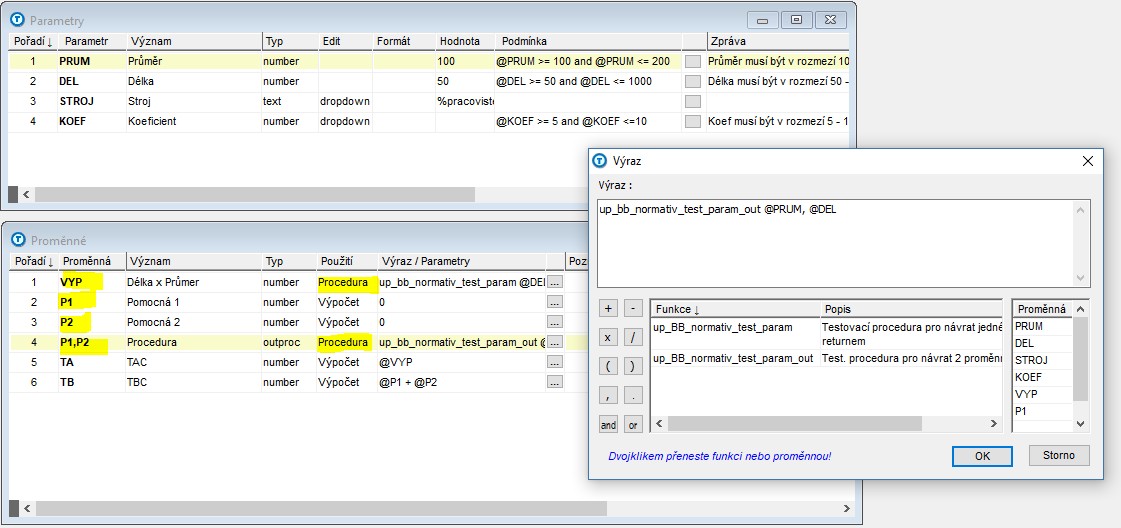Select the VYP variable cell
The height and width of the screenshot is (528, 1121).
click(92, 282)
